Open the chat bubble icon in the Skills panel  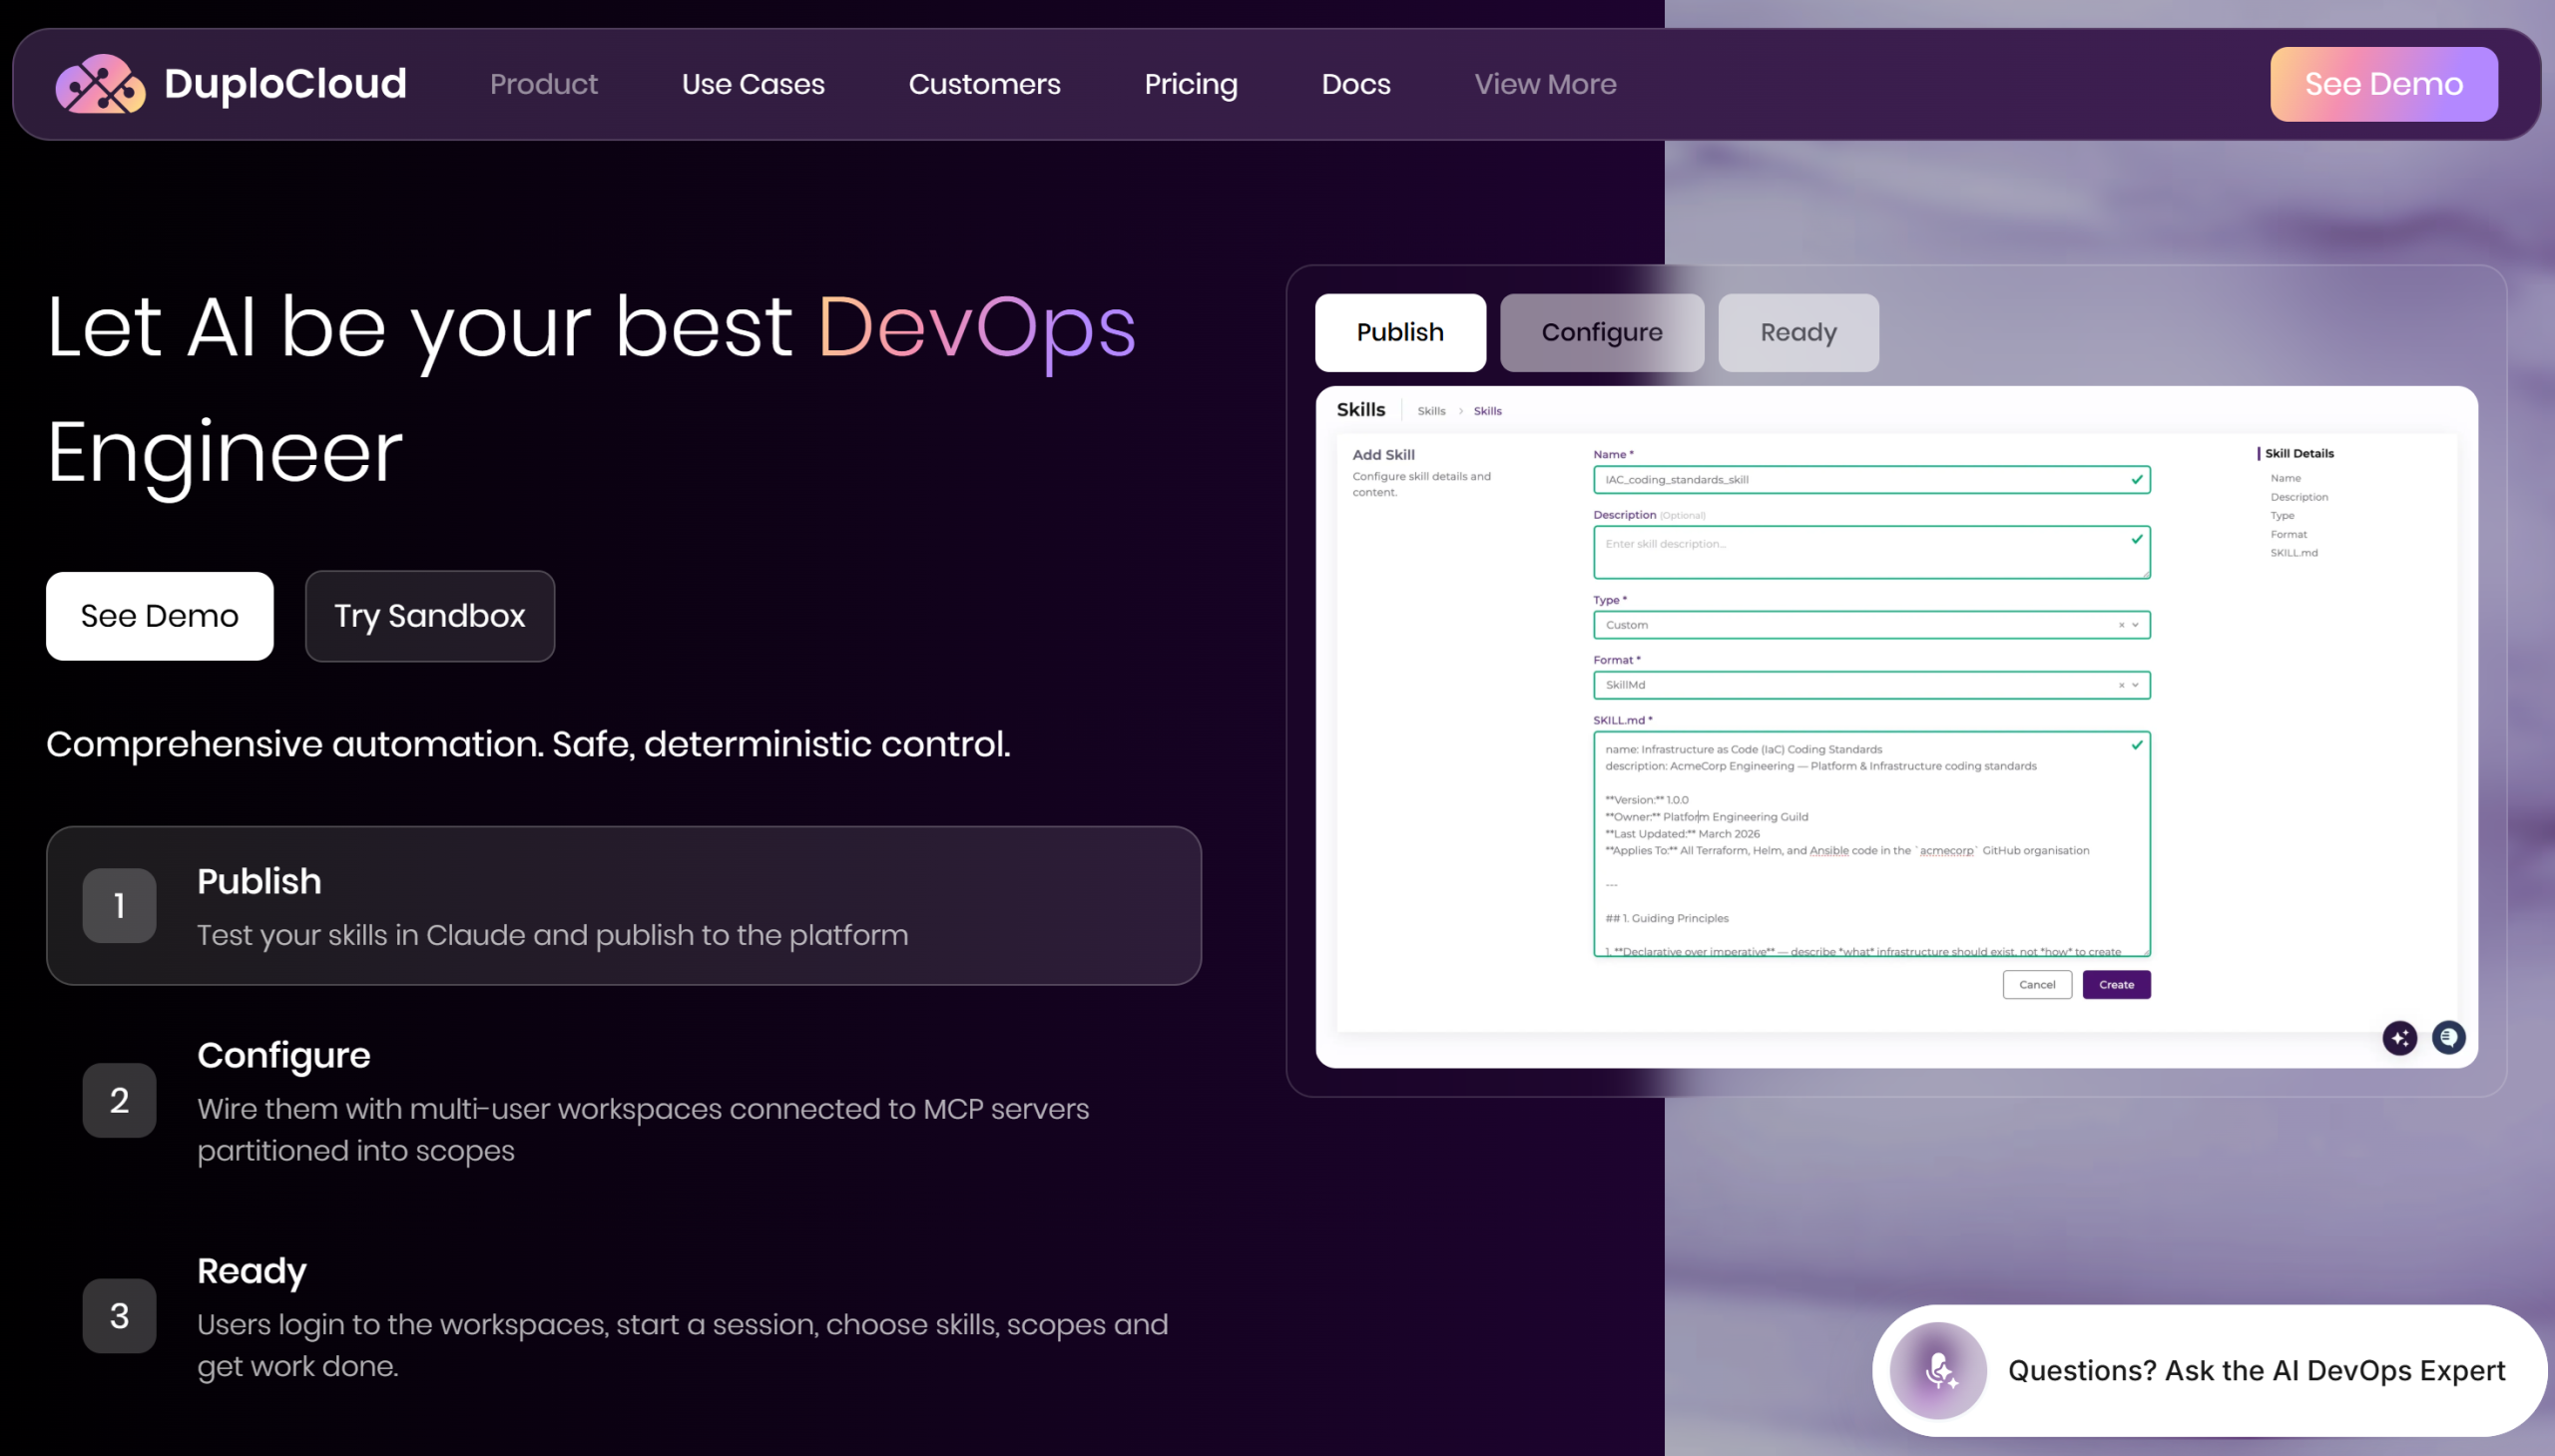2448,1037
